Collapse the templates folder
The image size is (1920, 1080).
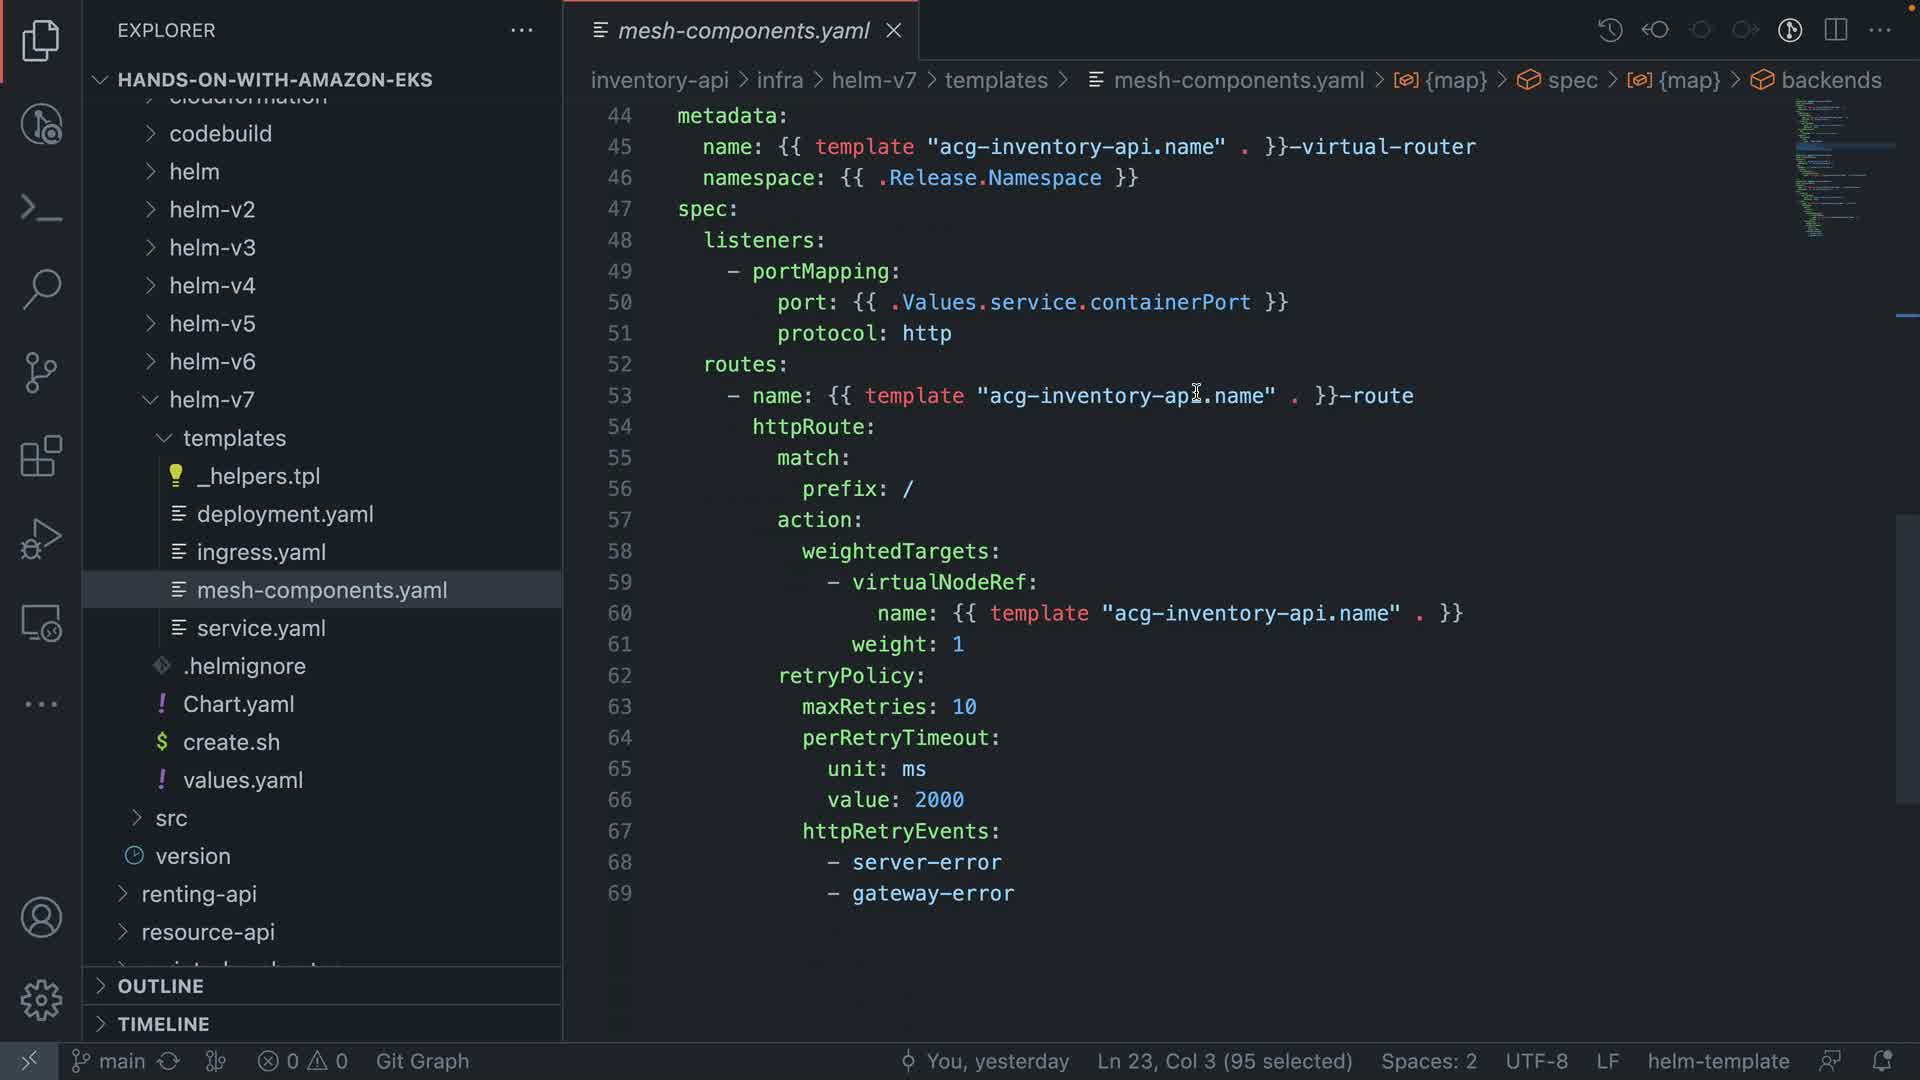click(234, 438)
